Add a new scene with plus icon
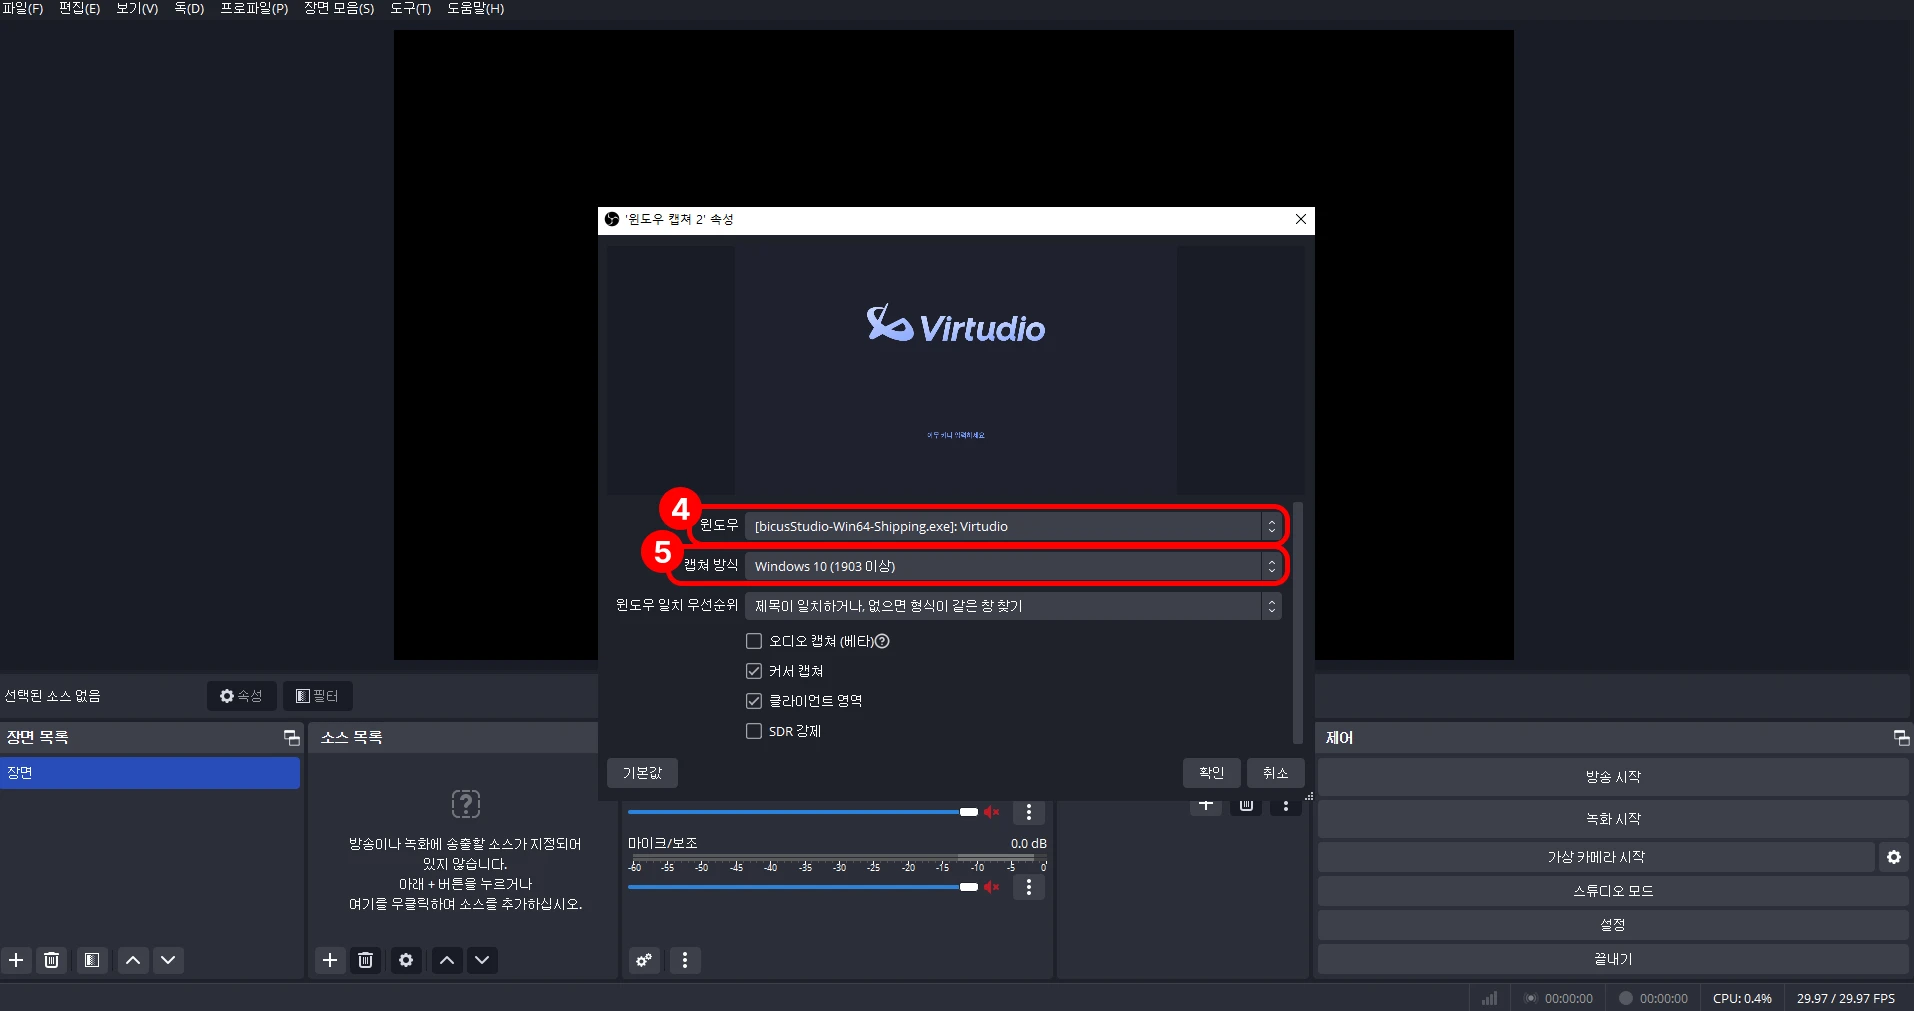The image size is (1914, 1011). pos(16,960)
